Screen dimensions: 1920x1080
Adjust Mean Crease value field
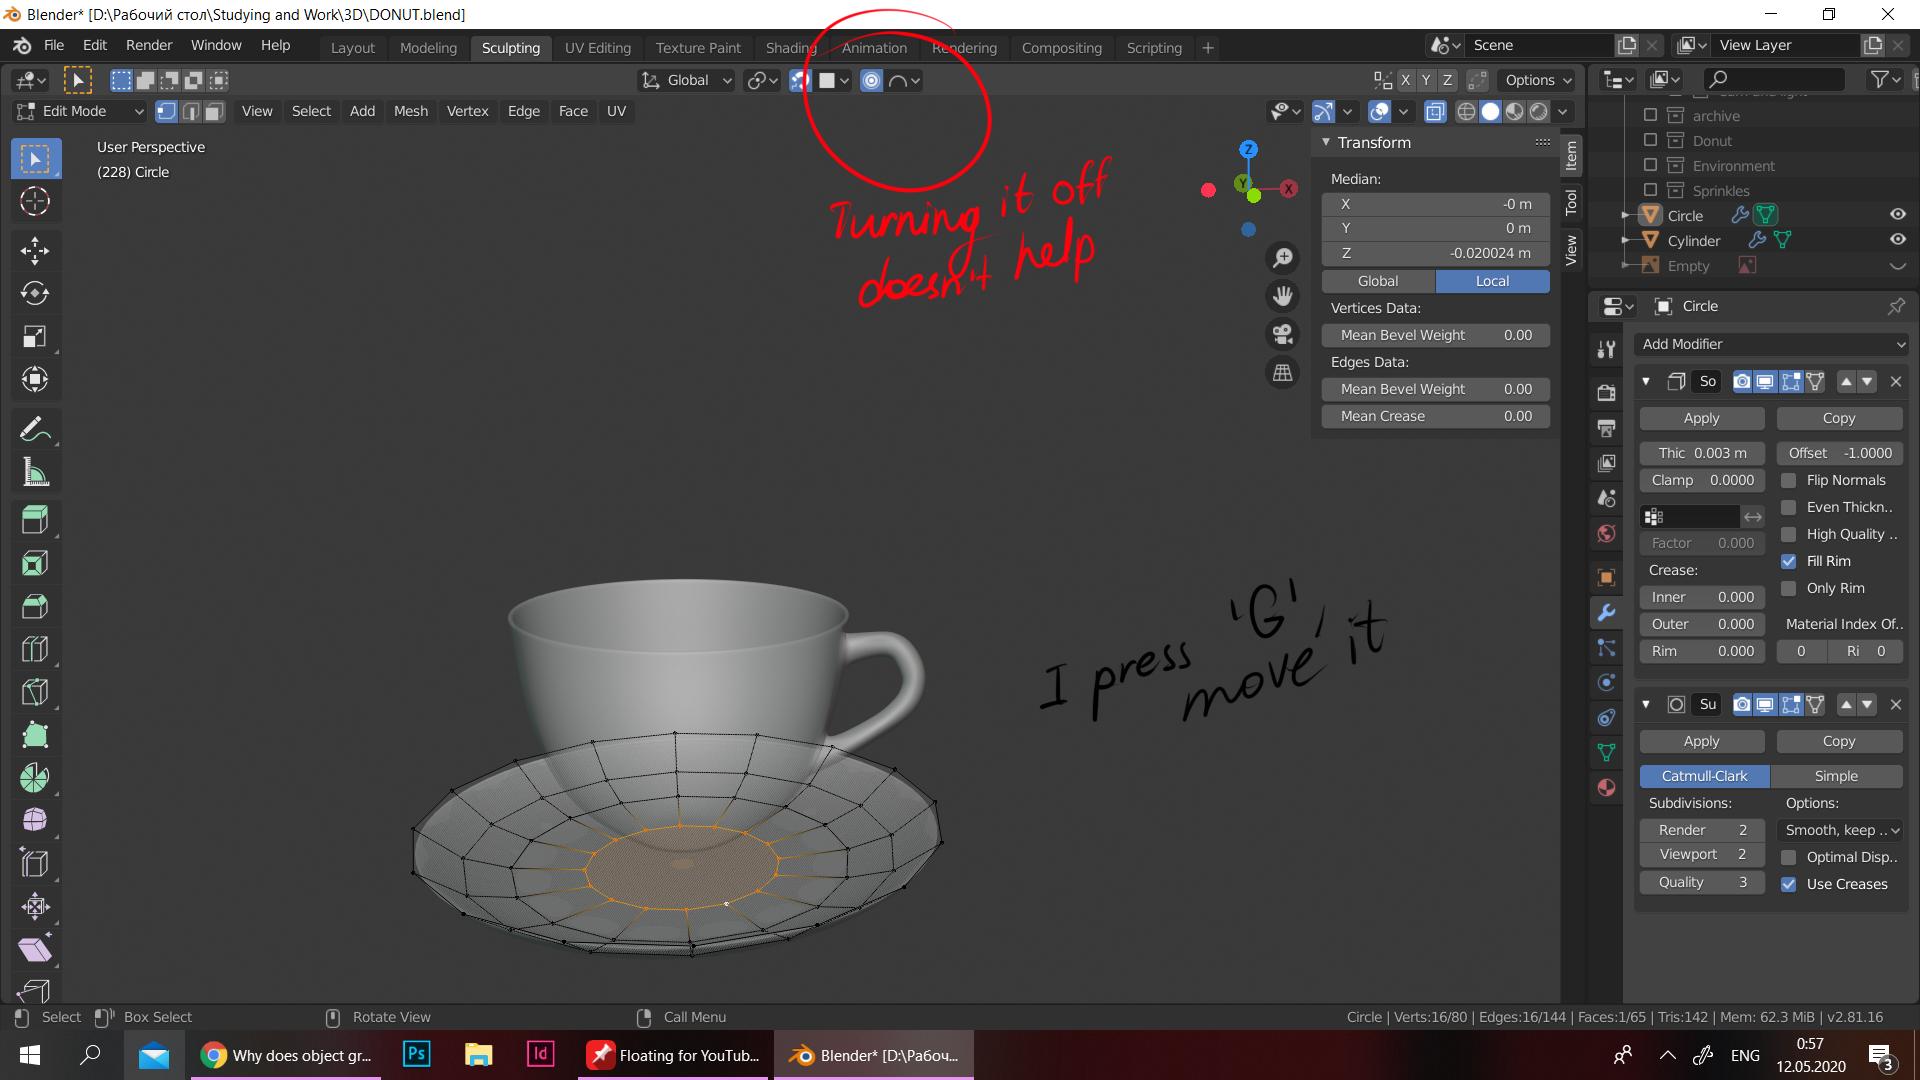[1436, 416]
